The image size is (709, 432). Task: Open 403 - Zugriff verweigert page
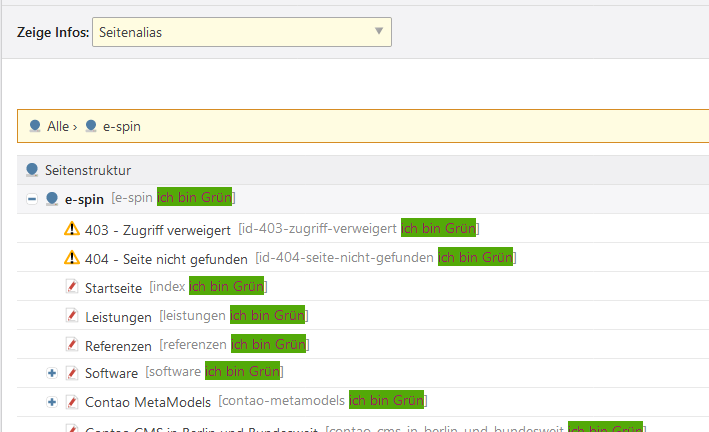[158, 230]
